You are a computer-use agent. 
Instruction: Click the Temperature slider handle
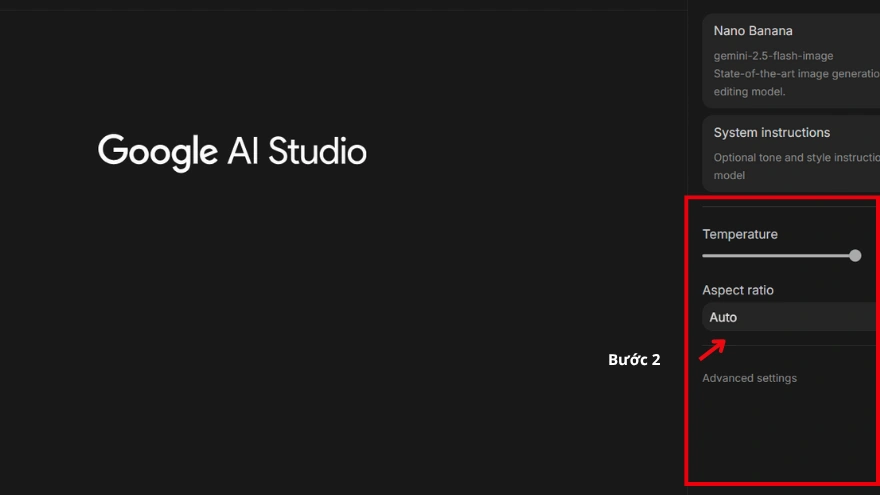[x=855, y=256]
